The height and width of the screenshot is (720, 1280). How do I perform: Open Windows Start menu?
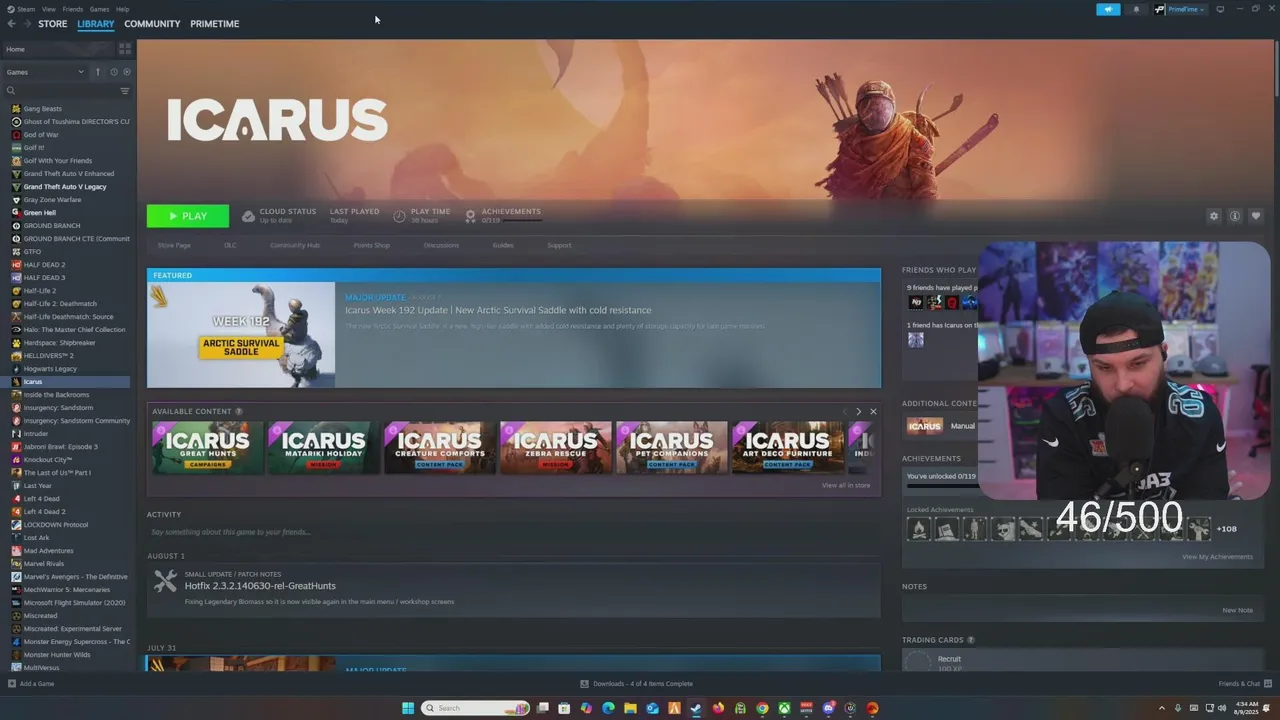(x=408, y=708)
